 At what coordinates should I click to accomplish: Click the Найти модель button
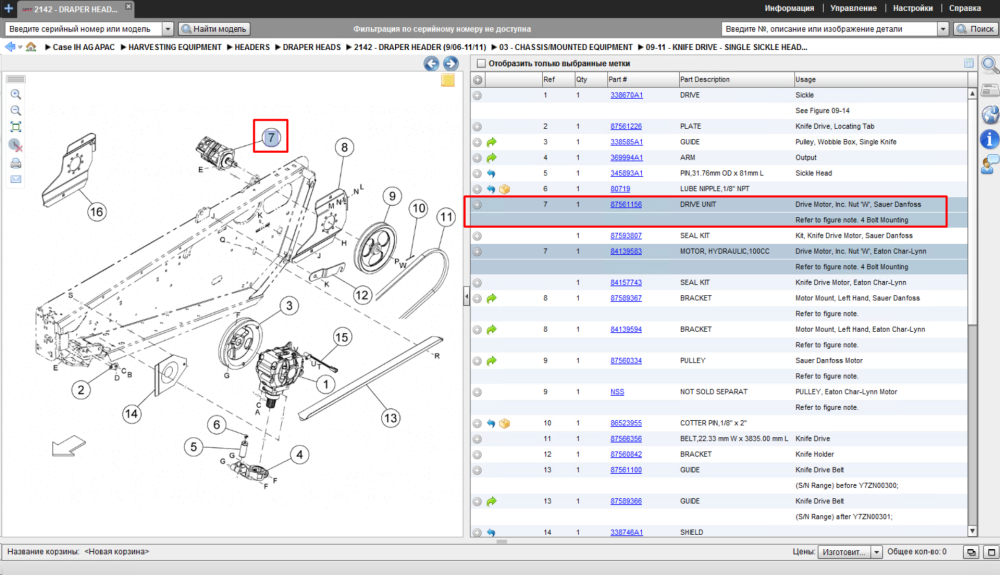[214, 29]
